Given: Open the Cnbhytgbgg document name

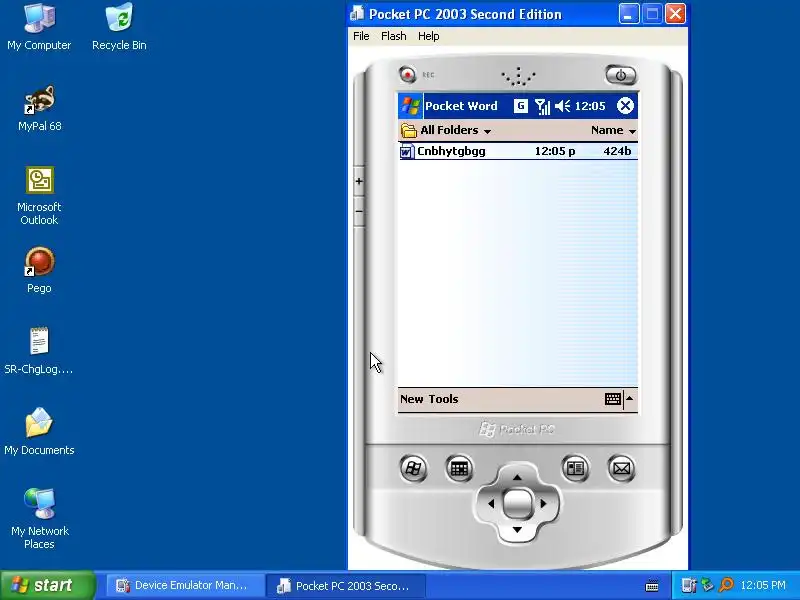Looking at the screenshot, I should [451, 151].
